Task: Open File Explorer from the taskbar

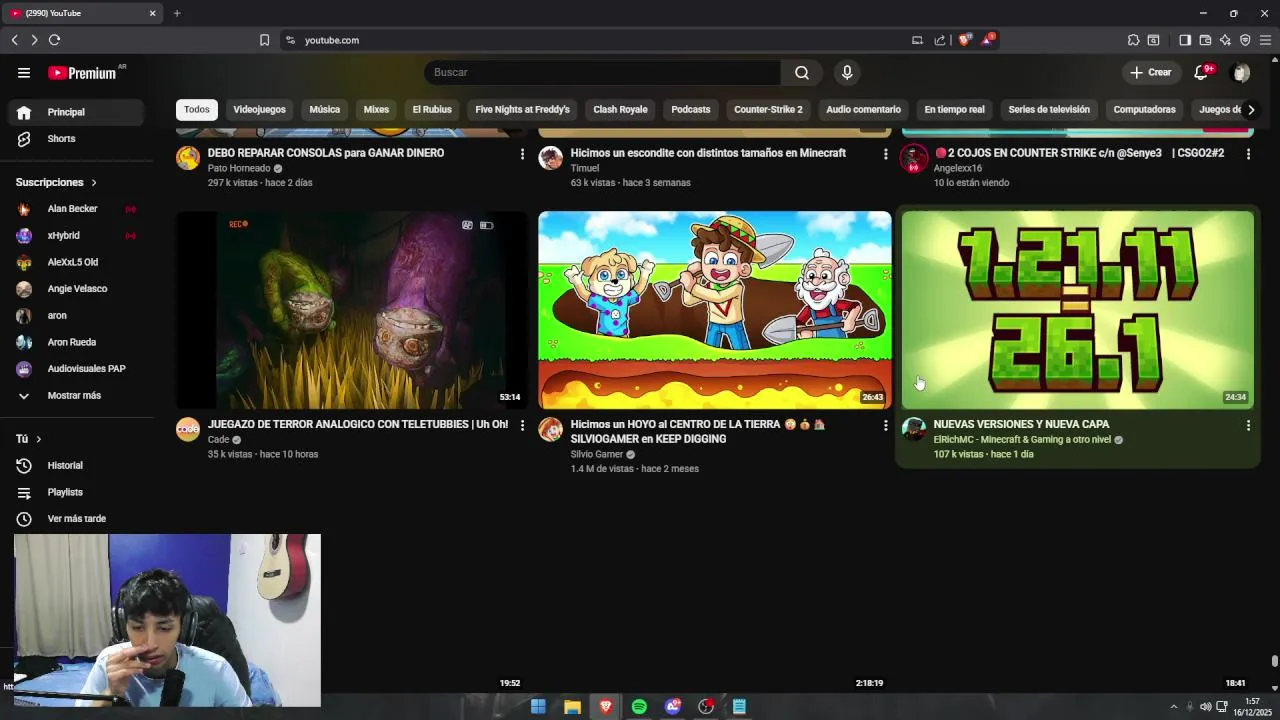Action: [572, 707]
